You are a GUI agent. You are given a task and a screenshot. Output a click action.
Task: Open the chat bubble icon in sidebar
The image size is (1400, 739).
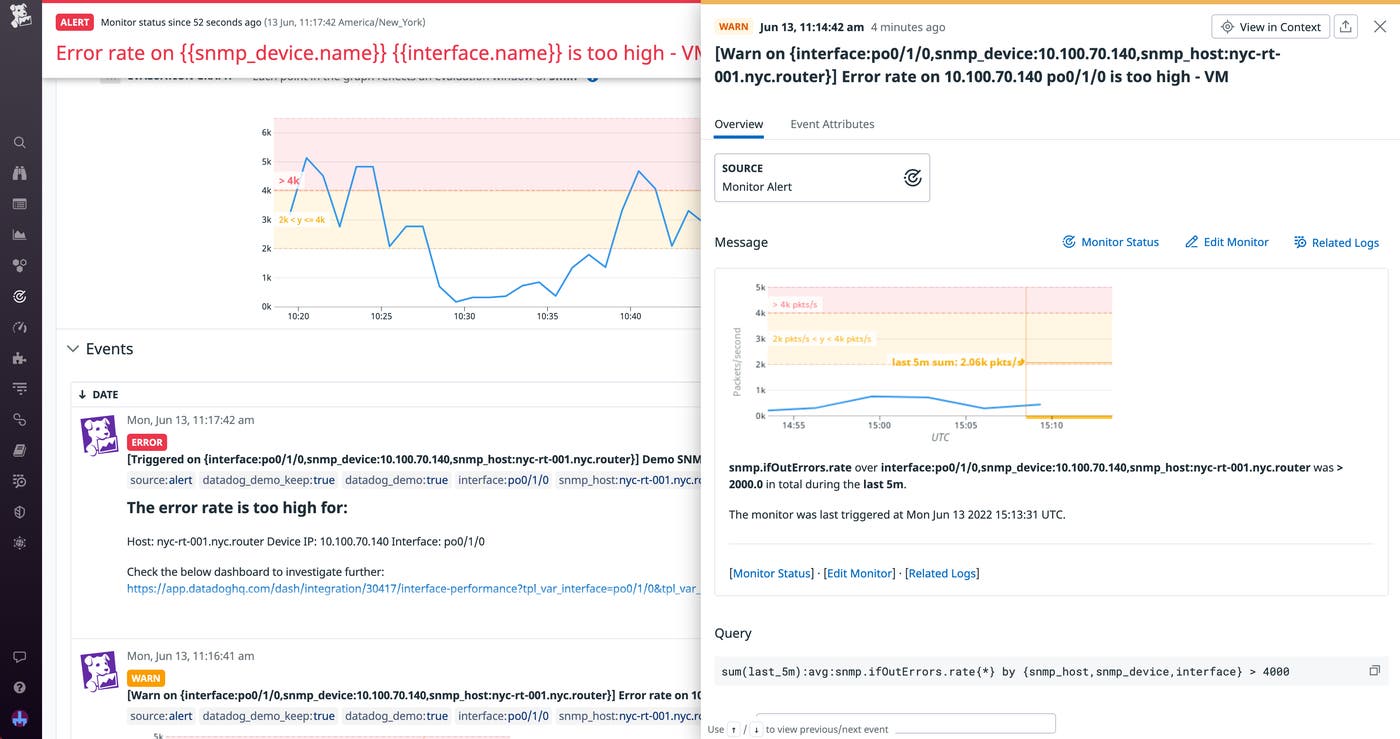coord(19,657)
